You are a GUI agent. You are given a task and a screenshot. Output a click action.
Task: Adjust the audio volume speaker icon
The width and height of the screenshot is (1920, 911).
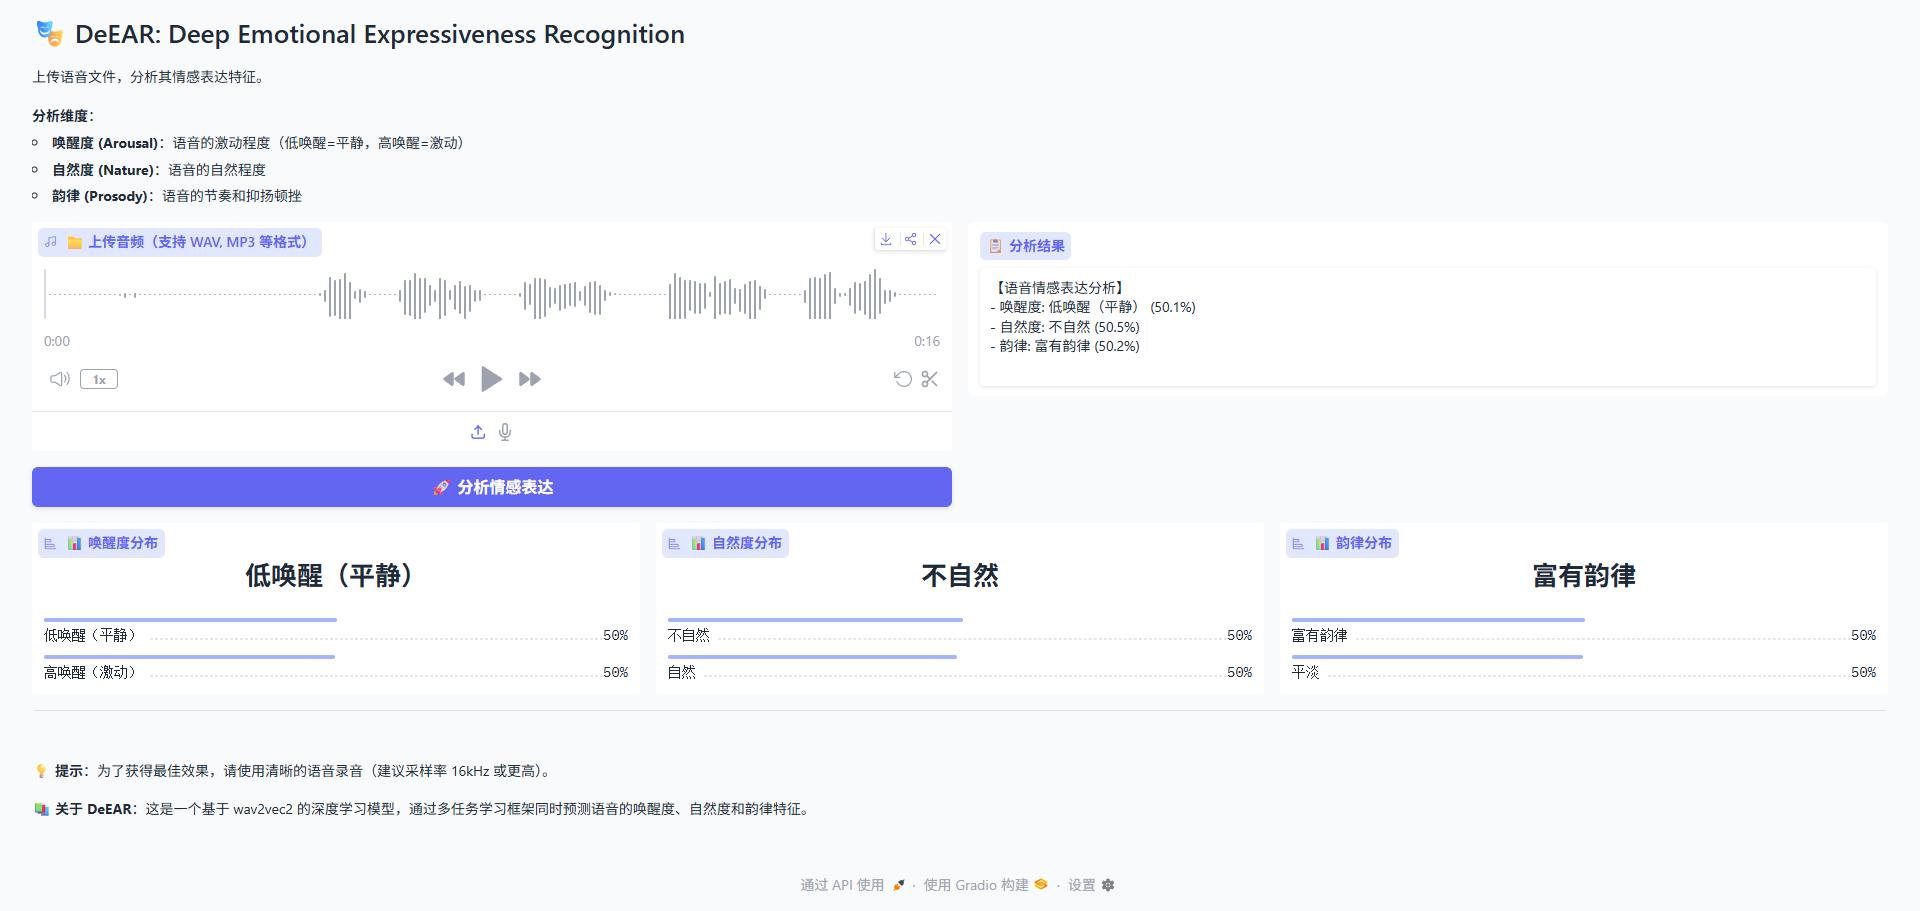pos(60,379)
